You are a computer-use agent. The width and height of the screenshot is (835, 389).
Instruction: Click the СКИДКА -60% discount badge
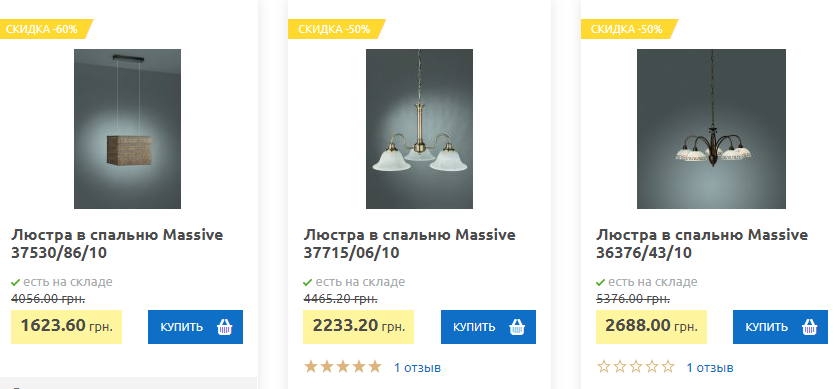(x=45, y=29)
